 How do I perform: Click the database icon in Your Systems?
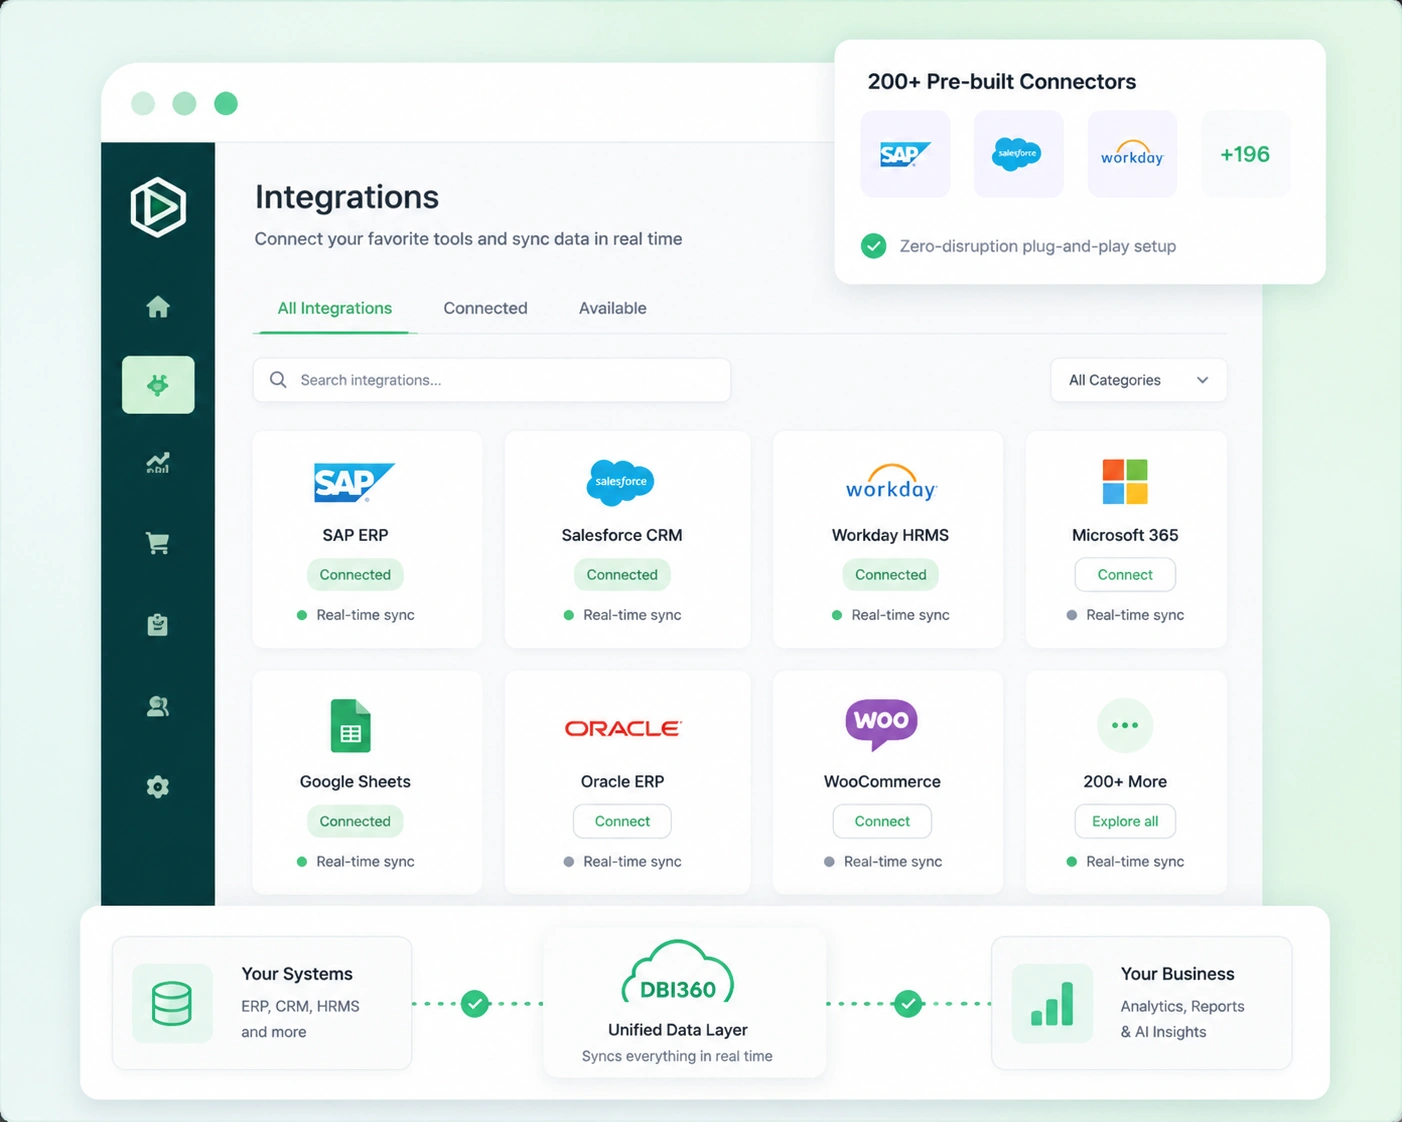pyautogui.click(x=172, y=1003)
